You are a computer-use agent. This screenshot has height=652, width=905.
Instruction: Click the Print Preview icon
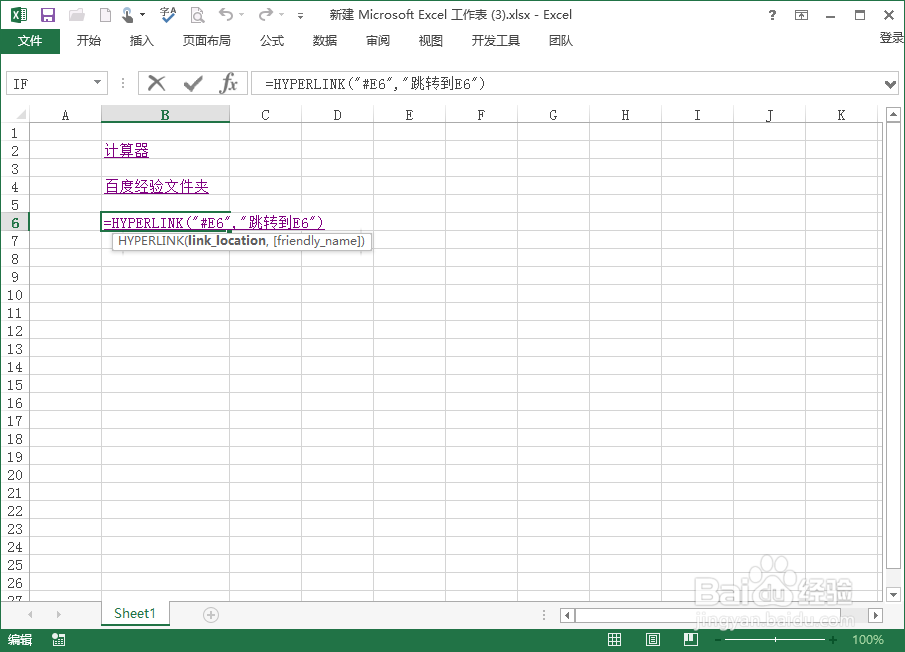pos(197,15)
